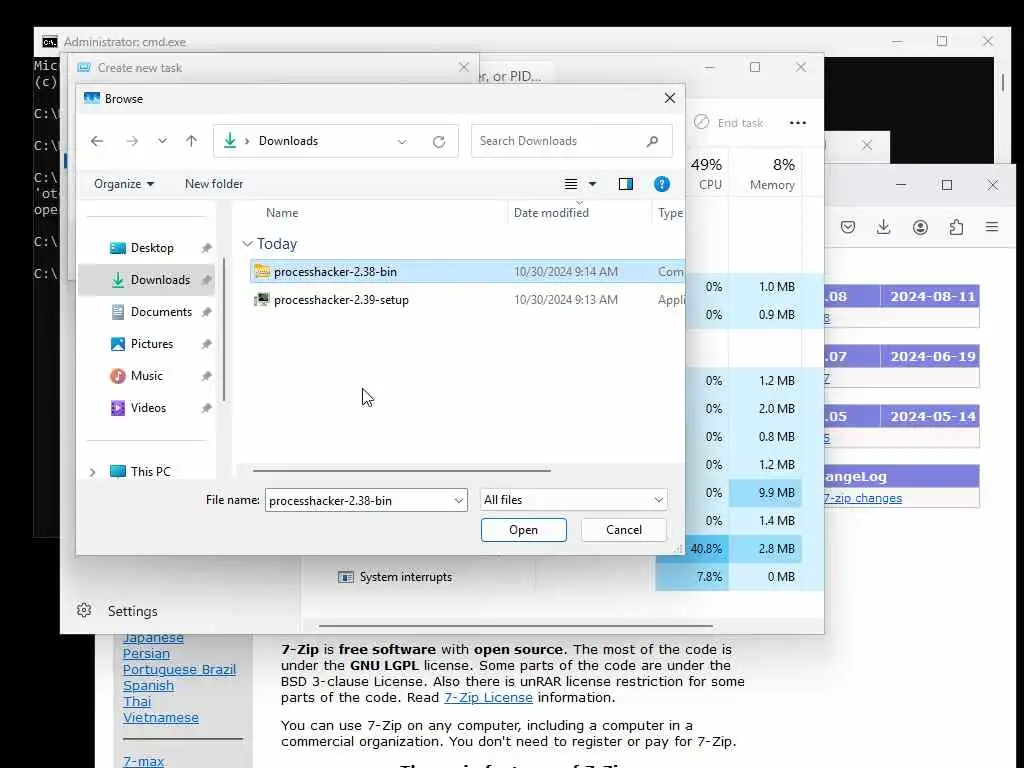
Task: Expand This PC tree node
Action: [x=92, y=472]
